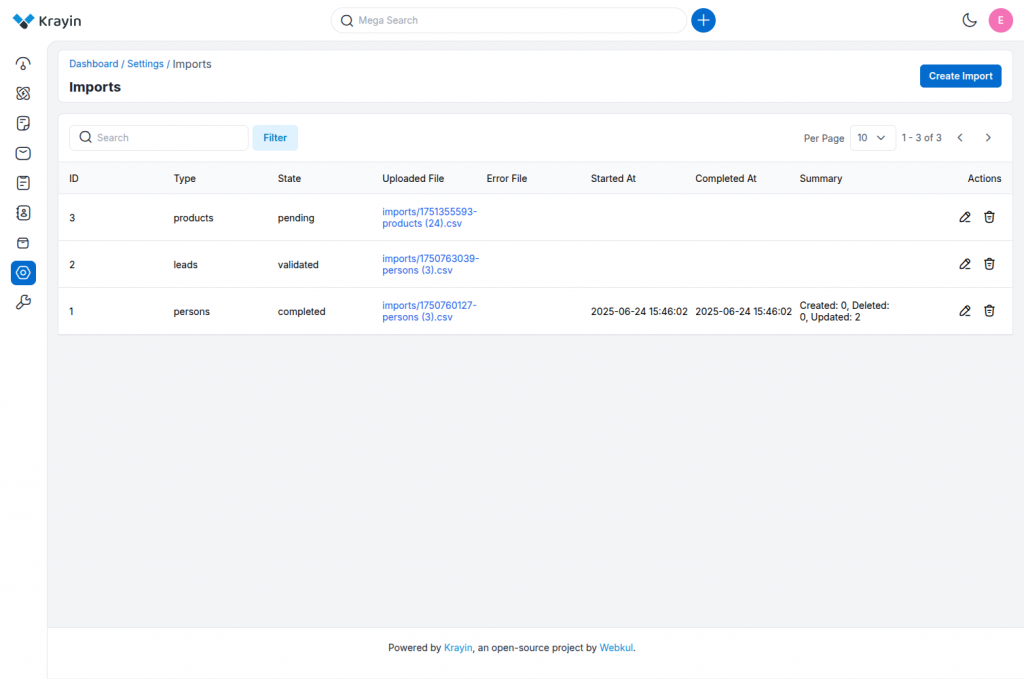1024x679 pixels.
Task: Toggle dark mode moon icon
Action: (x=969, y=20)
